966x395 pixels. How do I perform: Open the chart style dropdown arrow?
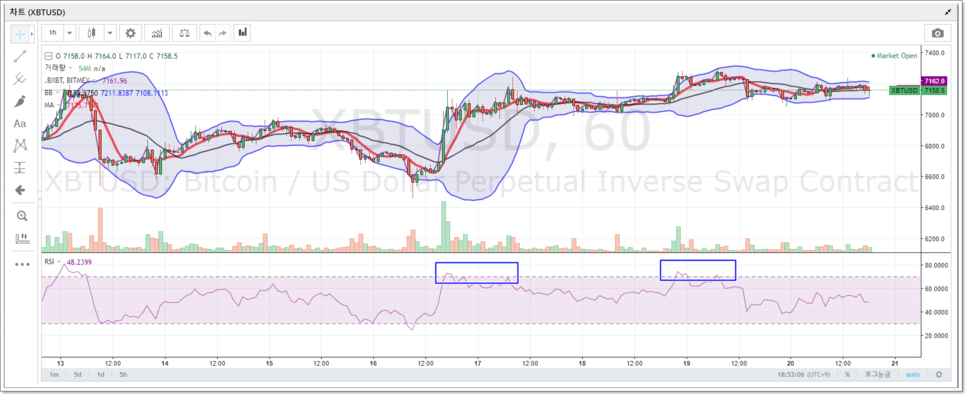click(109, 32)
